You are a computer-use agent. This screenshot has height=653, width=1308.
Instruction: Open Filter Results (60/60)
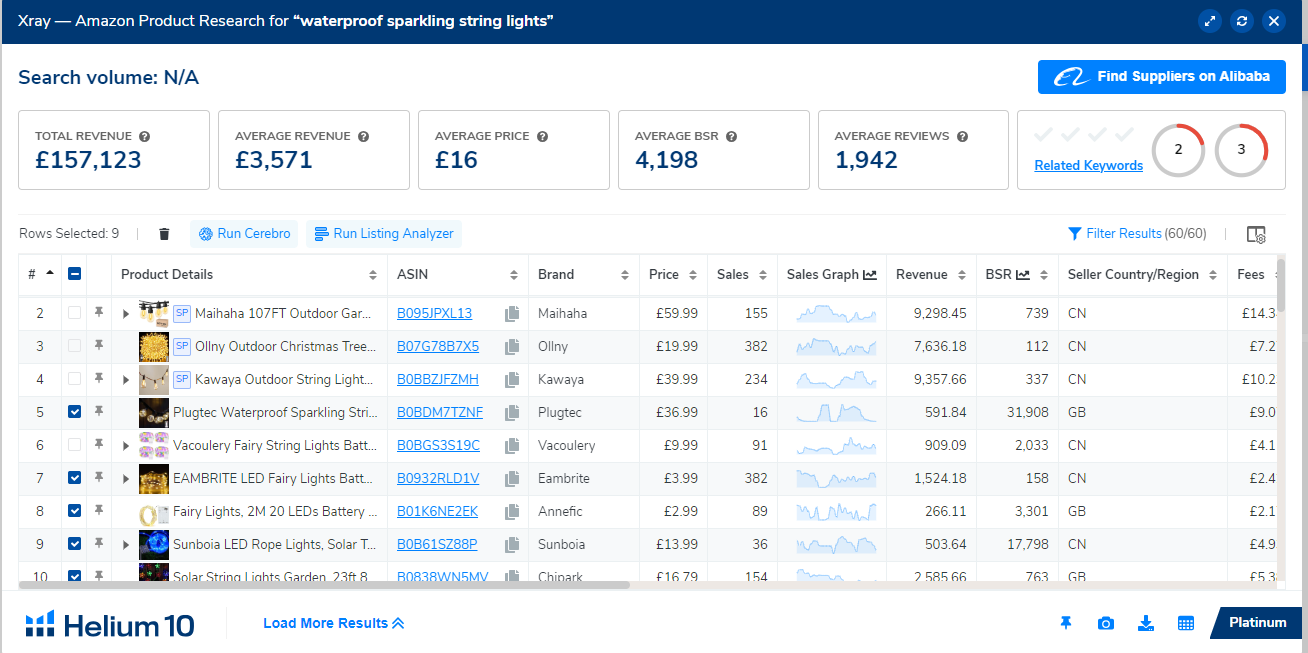1137,234
